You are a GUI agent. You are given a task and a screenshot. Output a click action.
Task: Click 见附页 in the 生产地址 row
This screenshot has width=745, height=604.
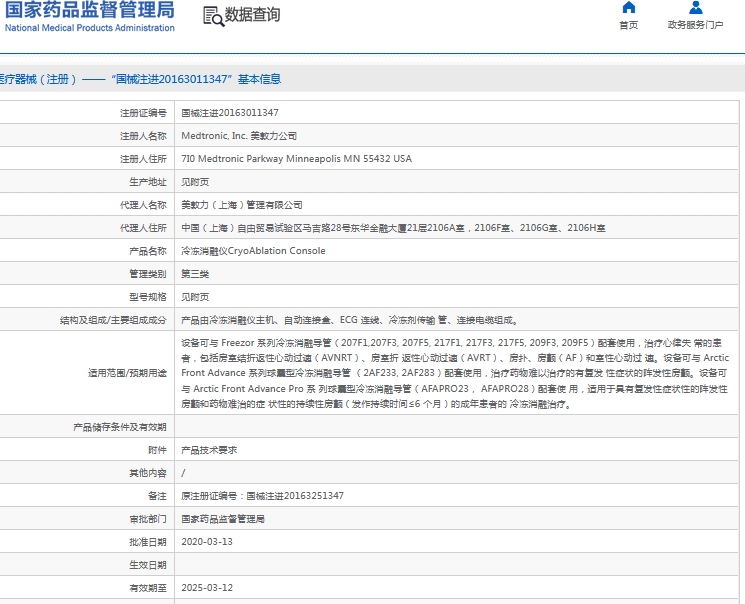195,182
